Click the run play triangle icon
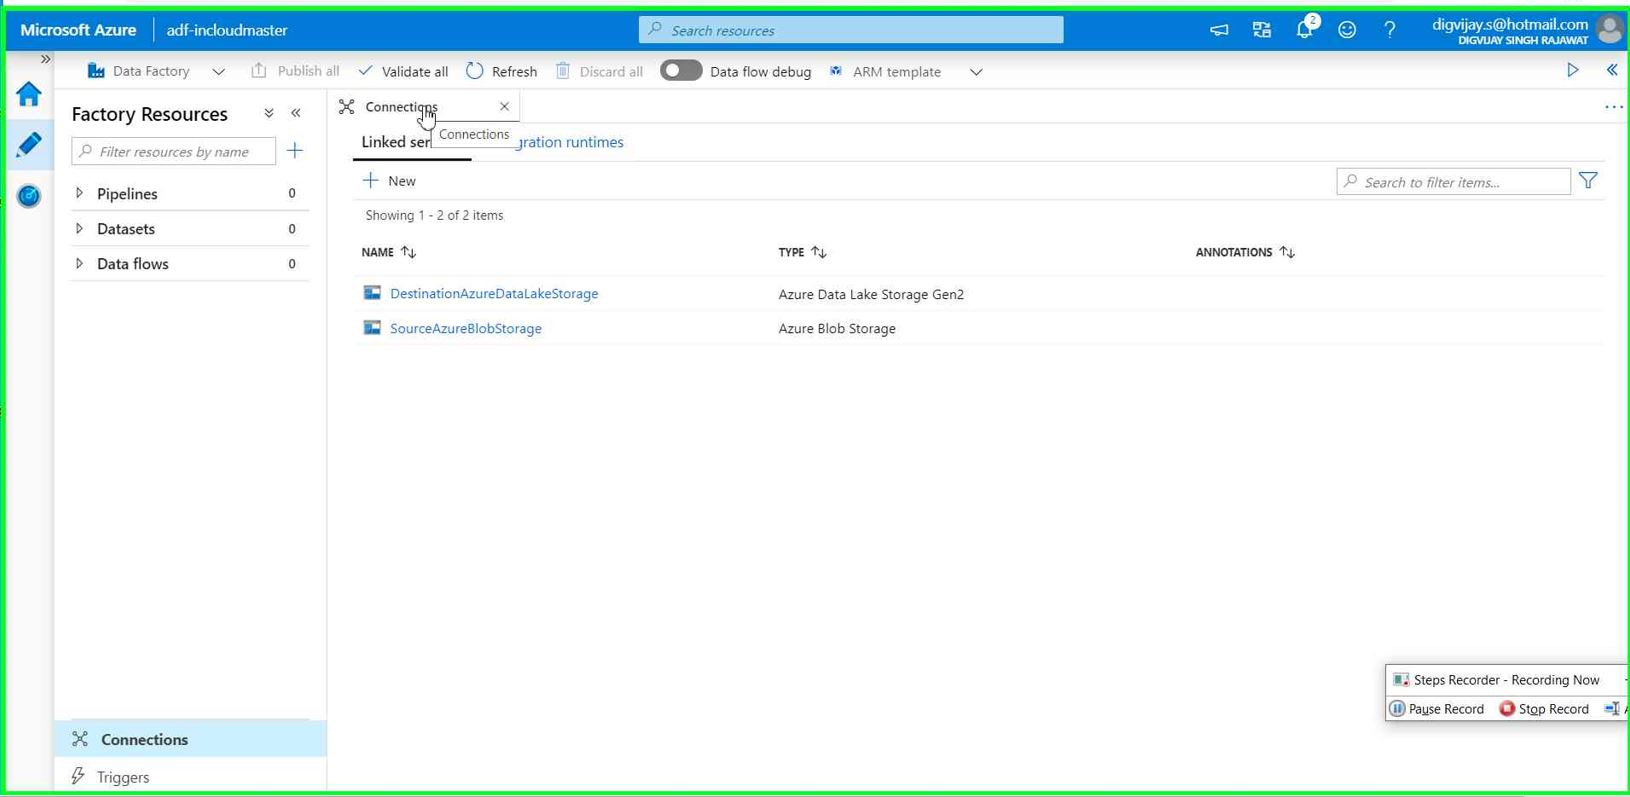The height and width of the screenshot is (797, 1630). click(1573, 70)
